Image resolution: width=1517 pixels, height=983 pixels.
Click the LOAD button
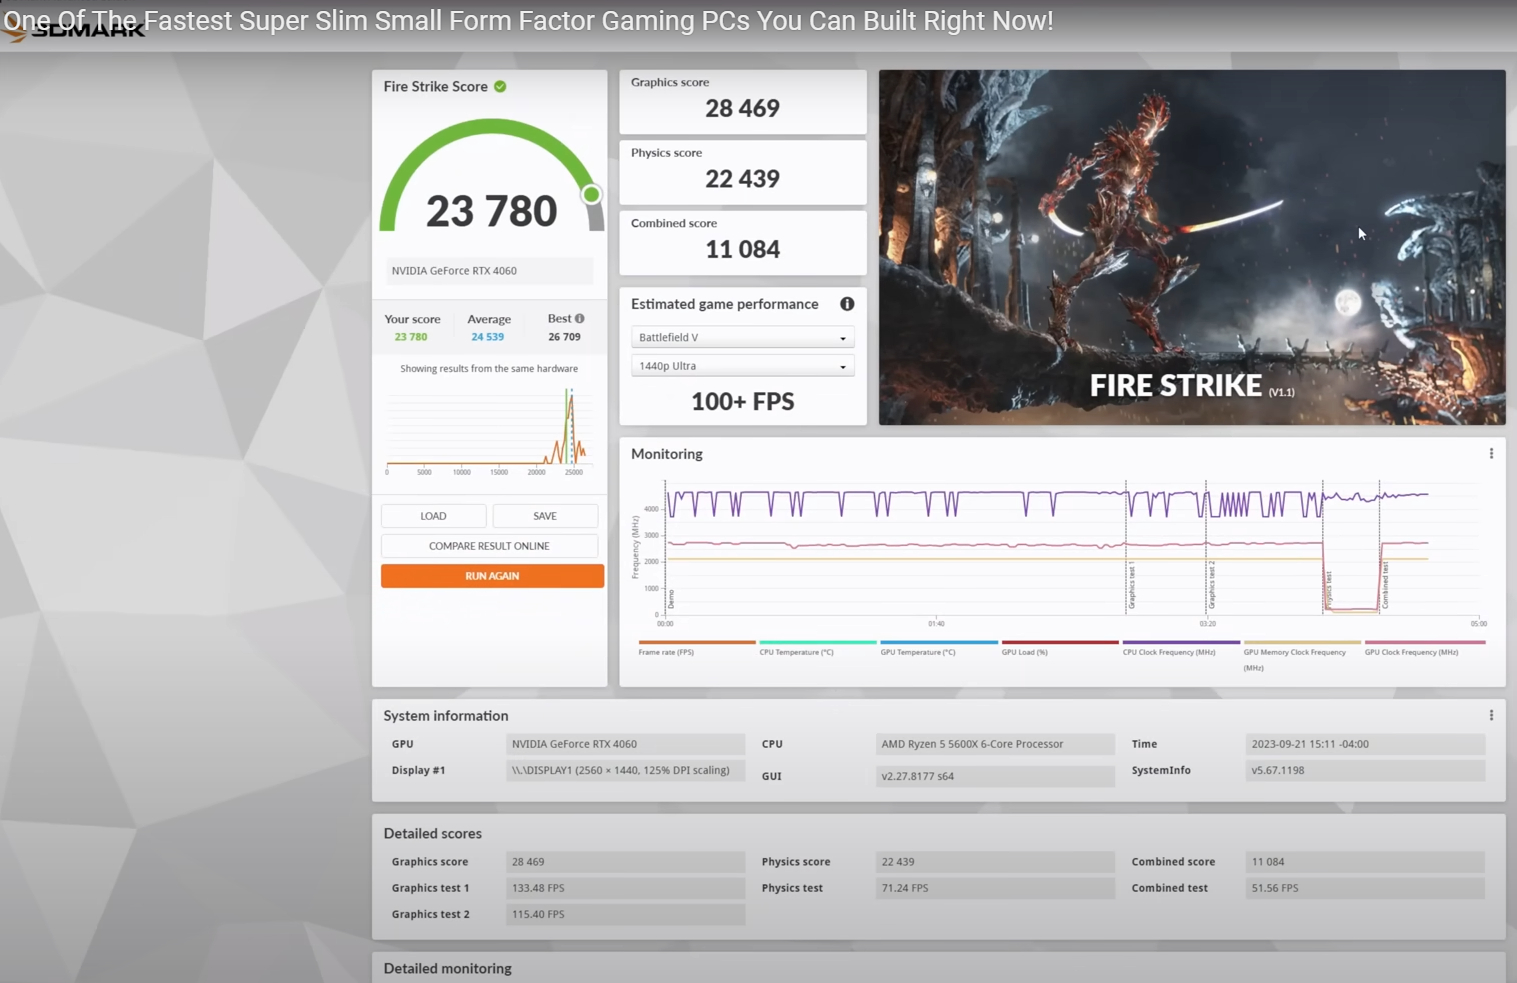433,516
